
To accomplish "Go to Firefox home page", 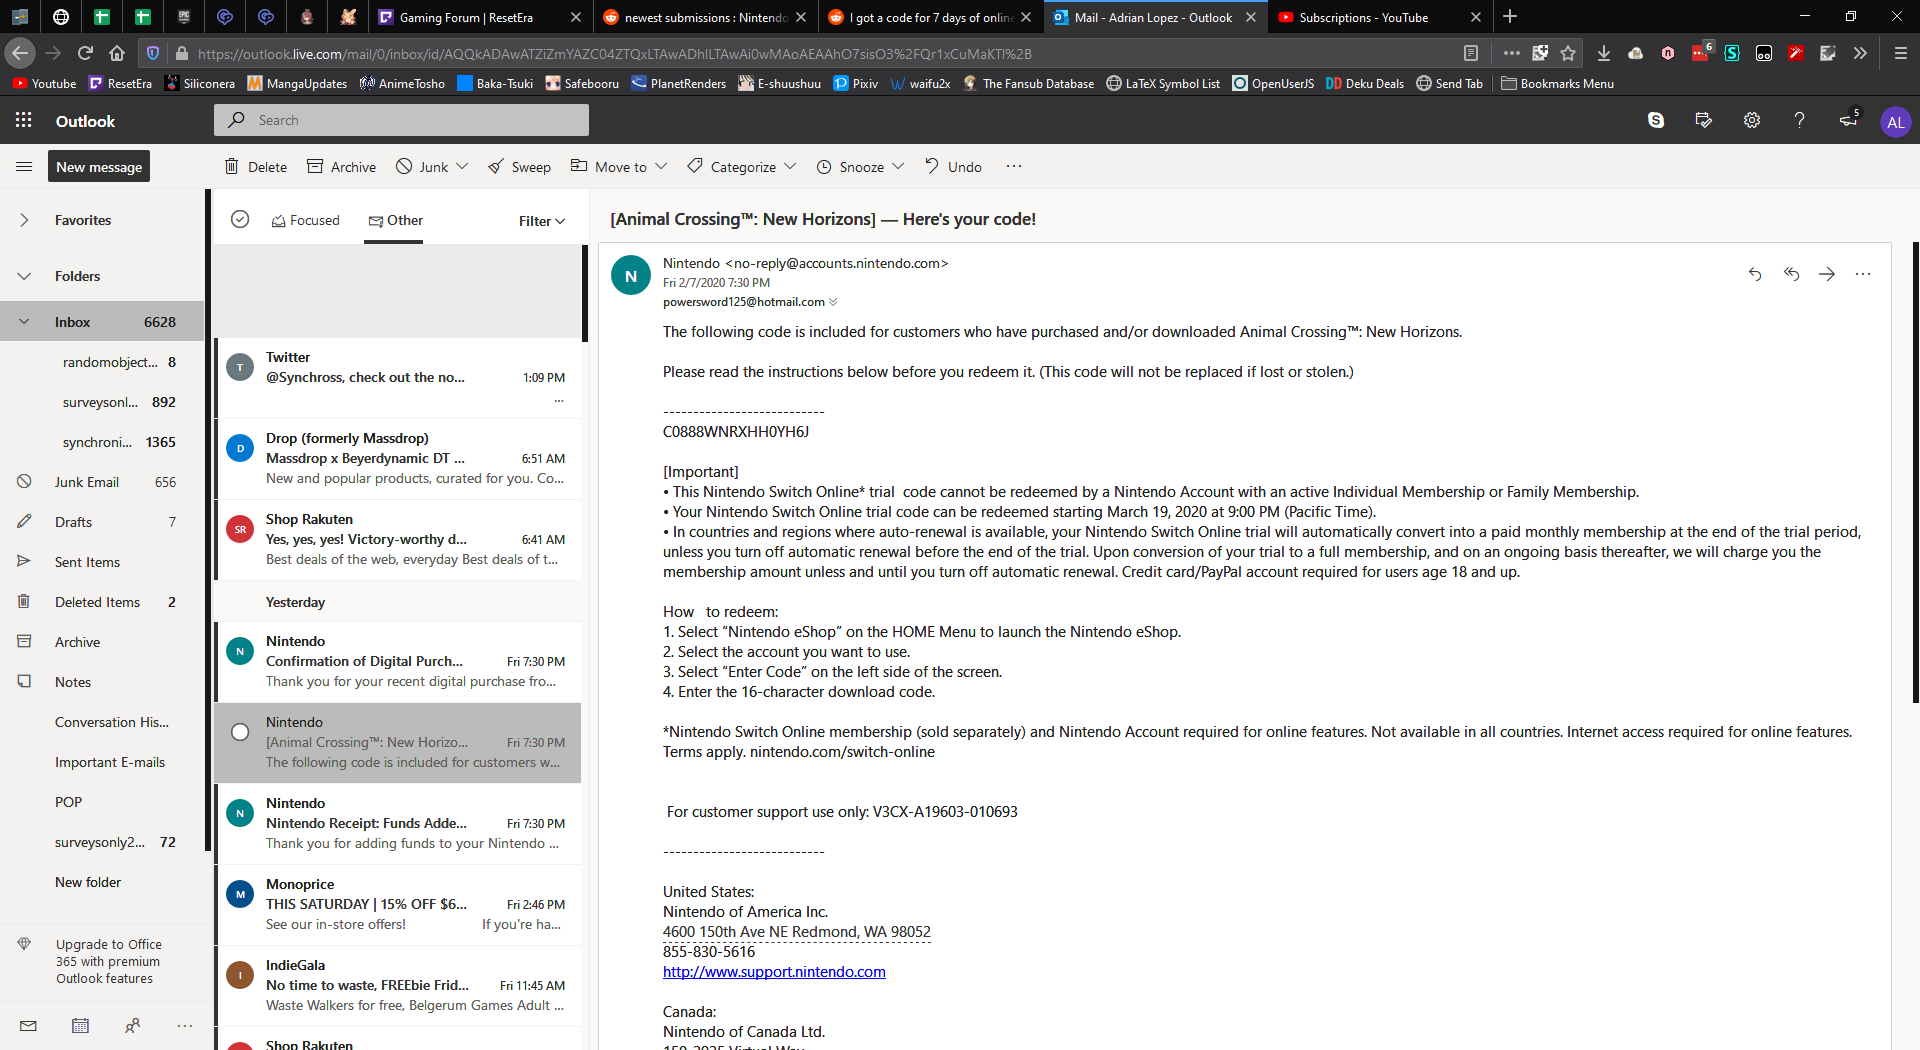I will pos(117,53).
